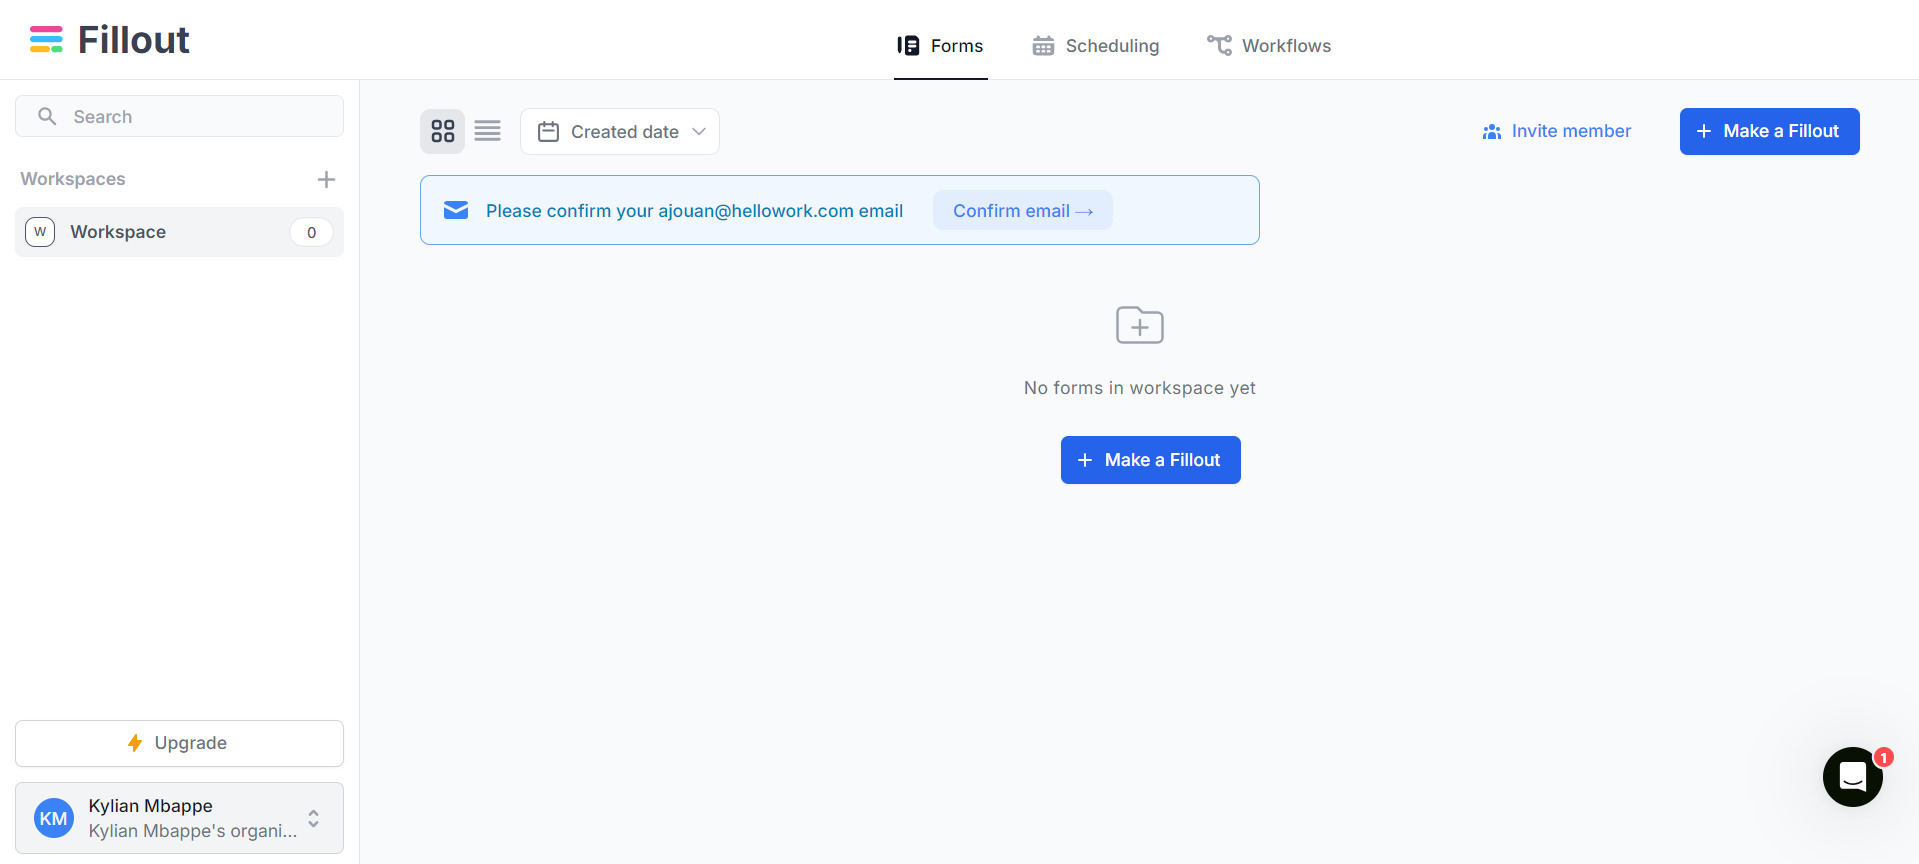The width and height of the screenshot is (1919, 864).
Task: Click the Workspace form count badge
Action: click(x=311, y=232)
